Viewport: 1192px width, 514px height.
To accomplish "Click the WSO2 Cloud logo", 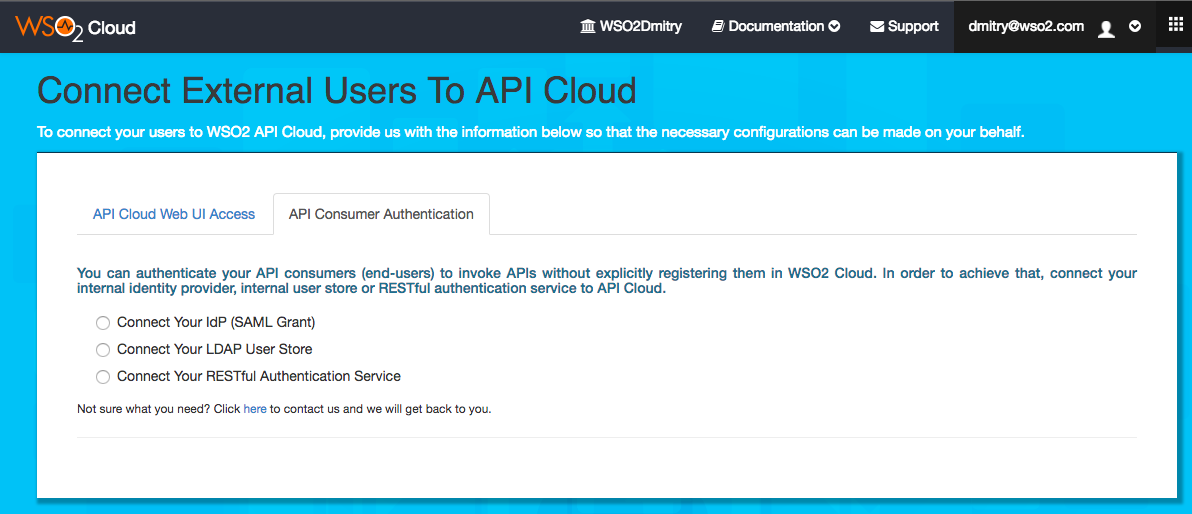I will [75, 27].
